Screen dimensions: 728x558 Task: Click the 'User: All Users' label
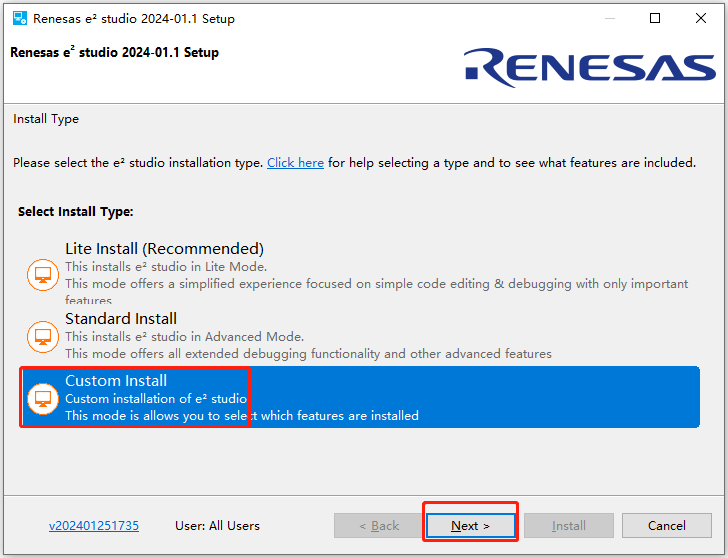coord(217,526)
